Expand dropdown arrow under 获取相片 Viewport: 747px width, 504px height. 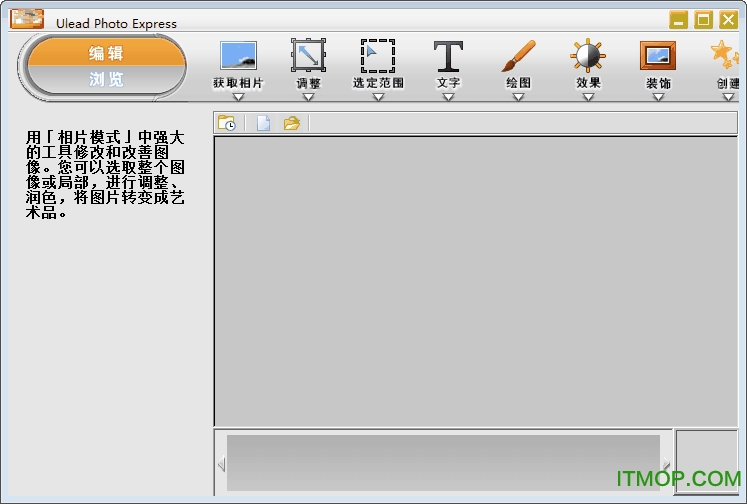click(x=238, y=97)
